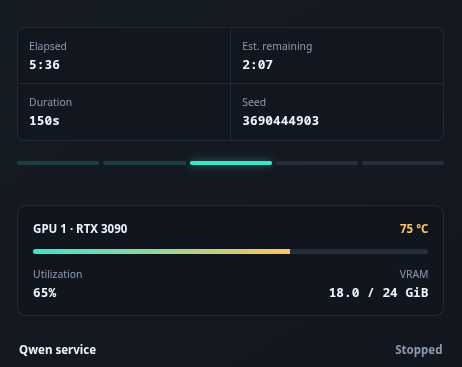Select the Seed number 3690444903

click(280, 121)
